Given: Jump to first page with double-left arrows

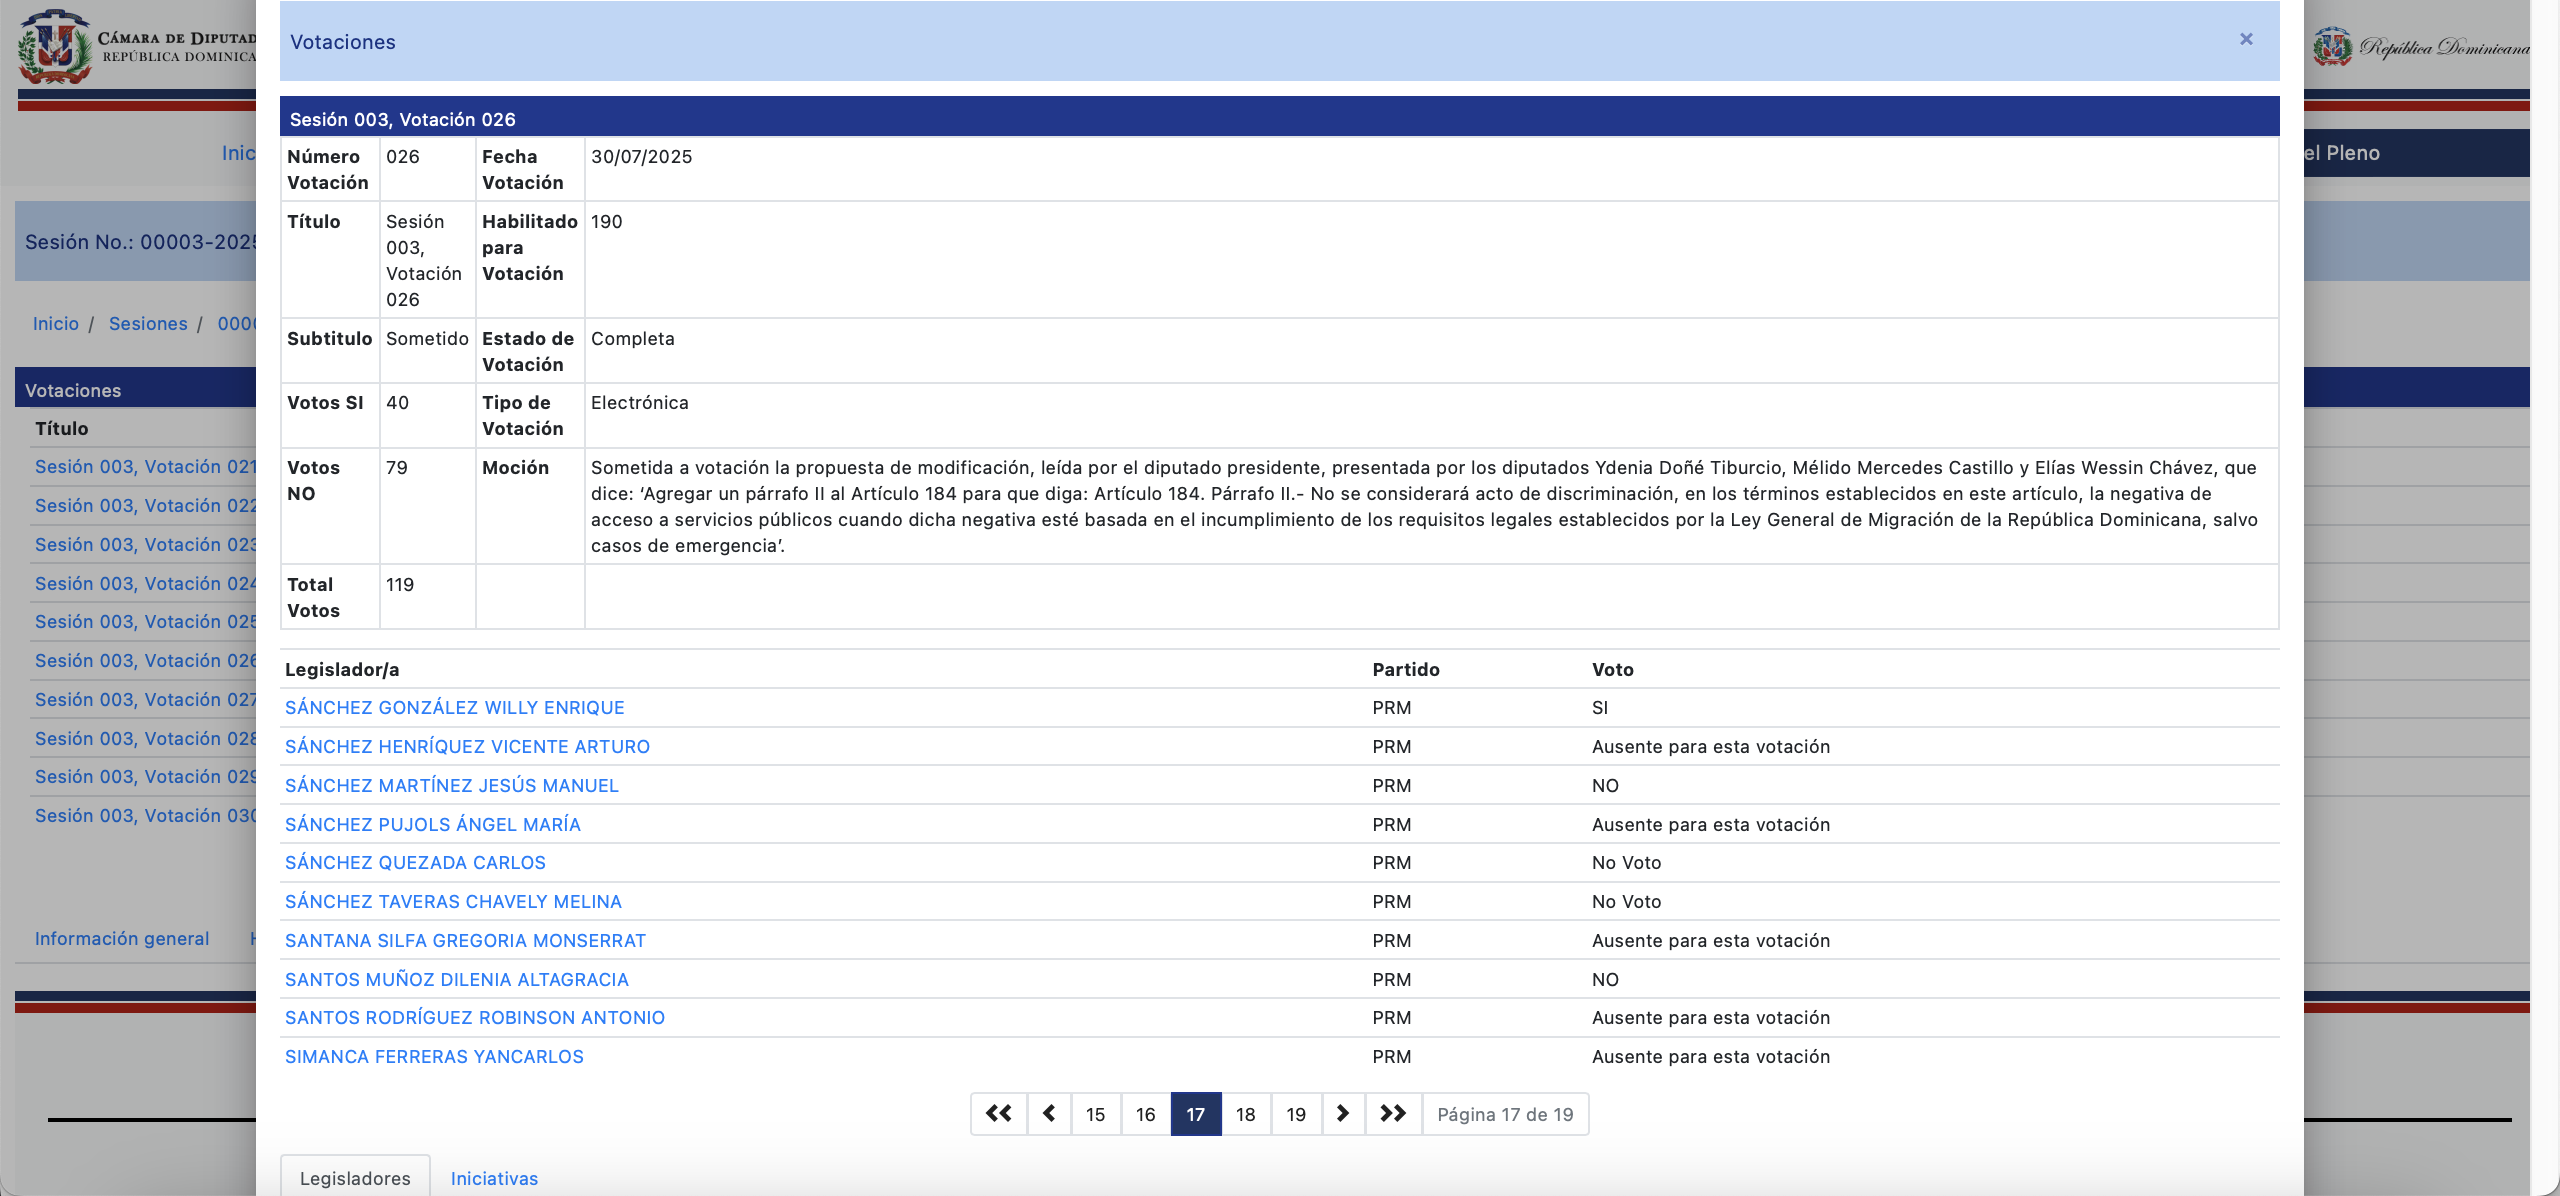Looking at the screenshot, I should 998,1114.
